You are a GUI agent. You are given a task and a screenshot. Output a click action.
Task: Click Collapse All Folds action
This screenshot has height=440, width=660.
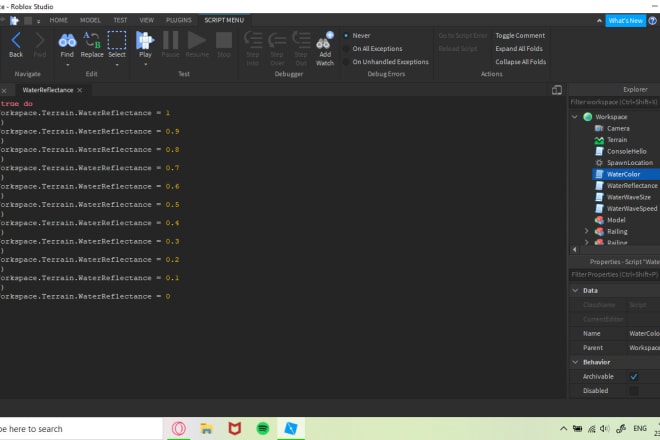[520, 61]
